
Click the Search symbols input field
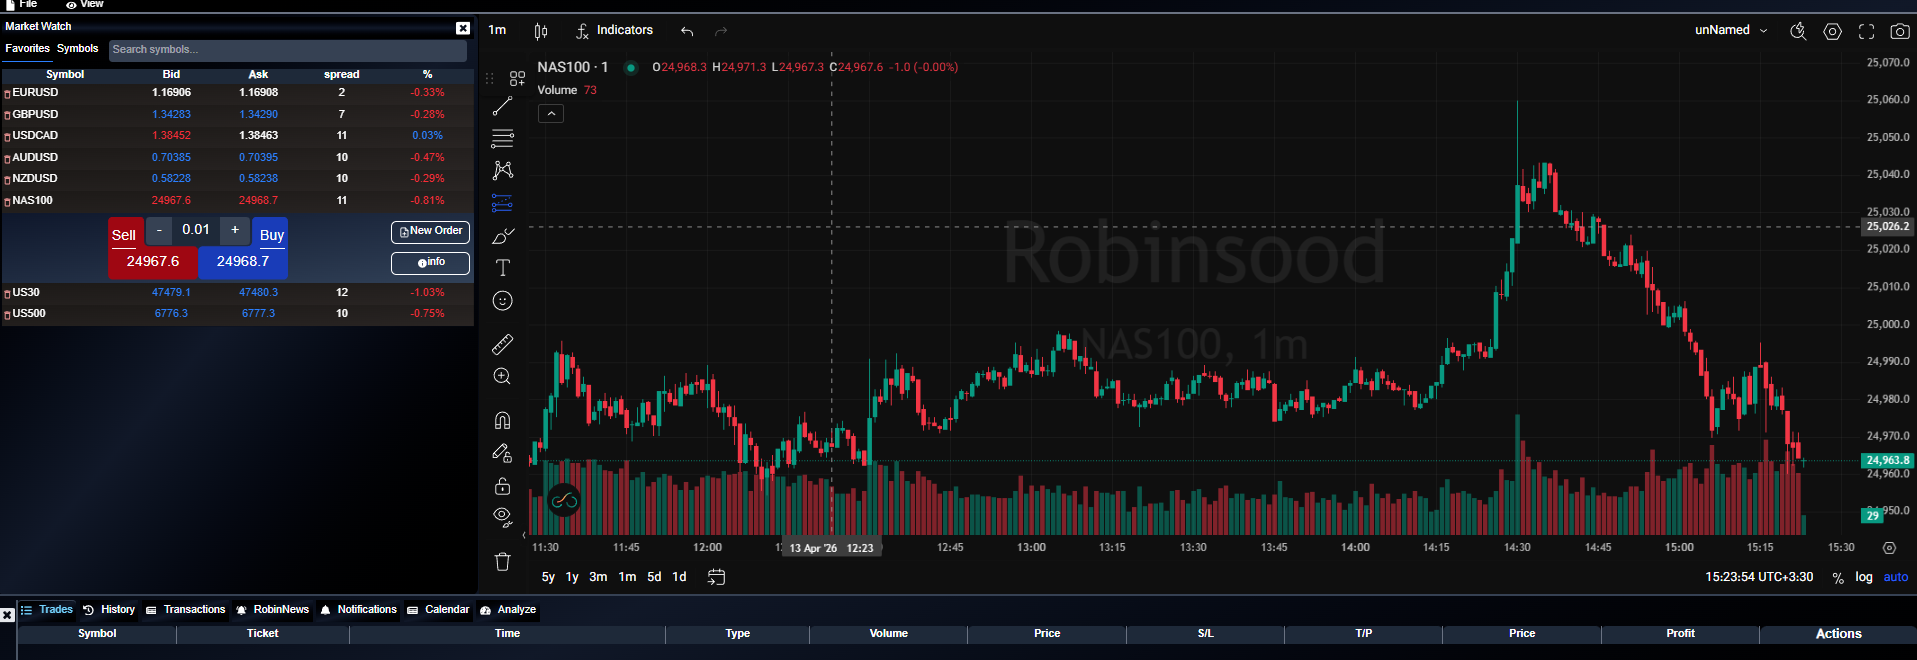coord(288,50)
